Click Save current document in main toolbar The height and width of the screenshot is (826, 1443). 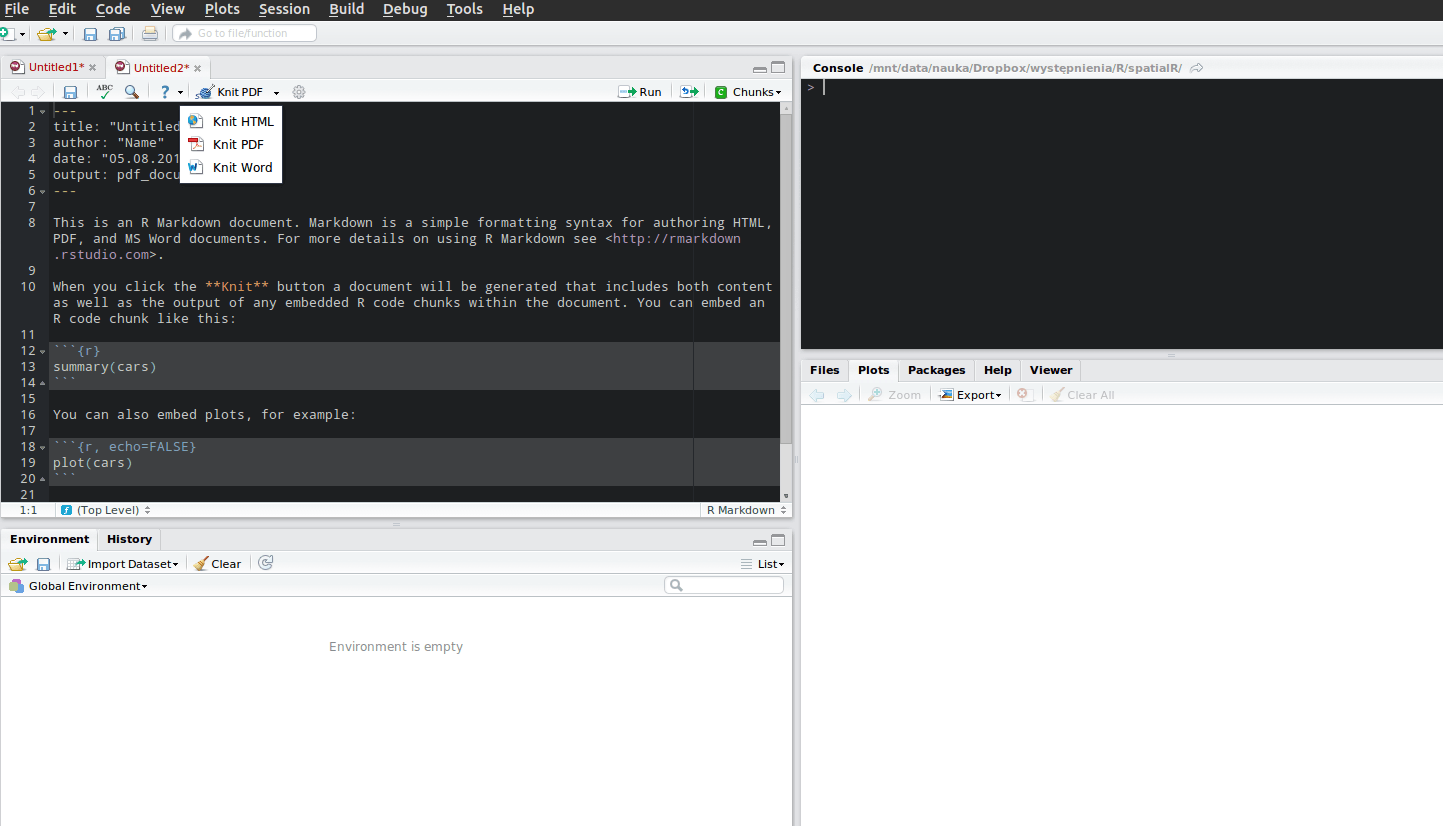click(x=90, y=34)
